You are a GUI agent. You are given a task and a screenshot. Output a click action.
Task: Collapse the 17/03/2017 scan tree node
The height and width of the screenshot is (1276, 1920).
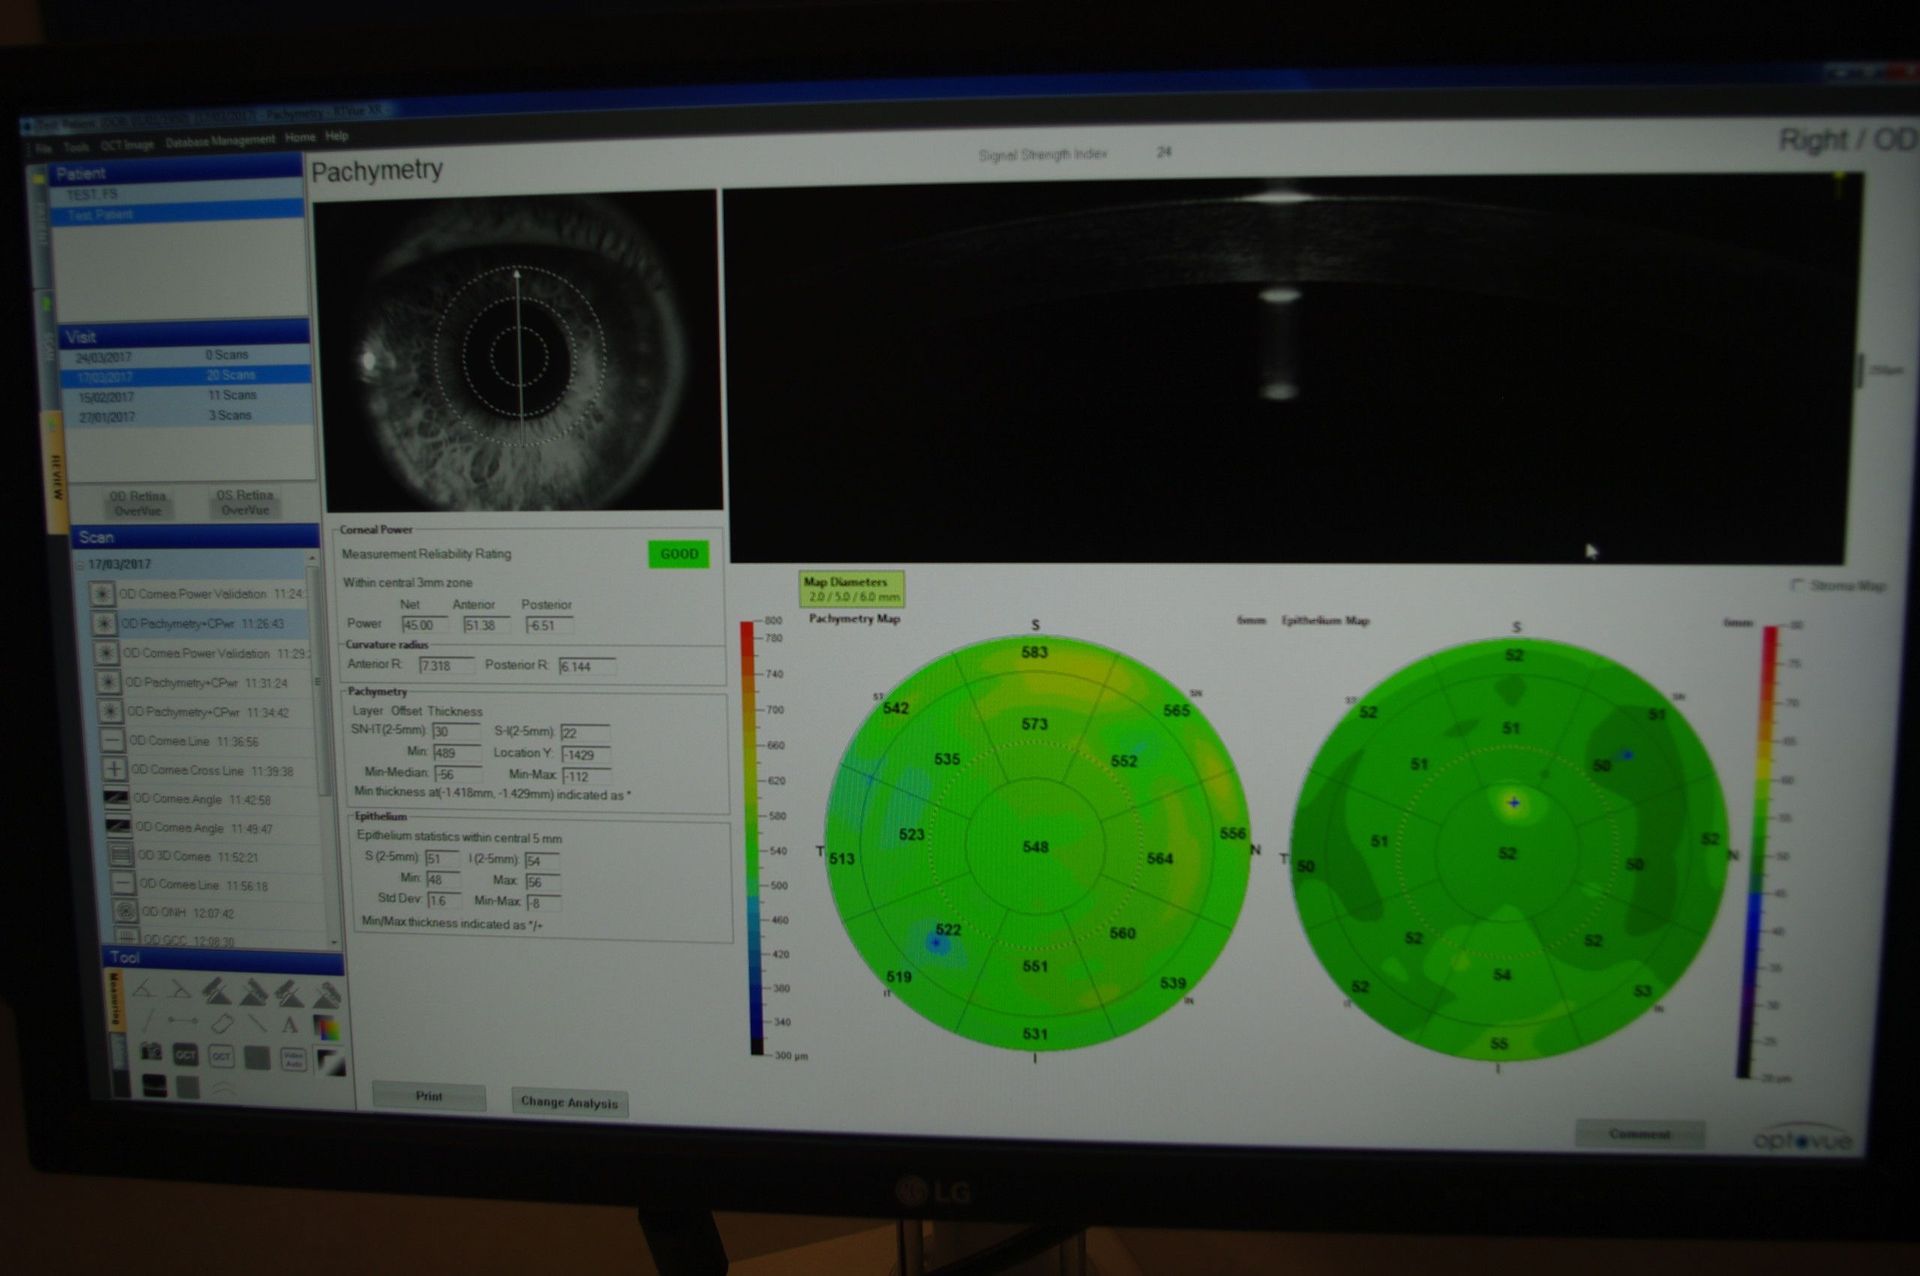80,565
